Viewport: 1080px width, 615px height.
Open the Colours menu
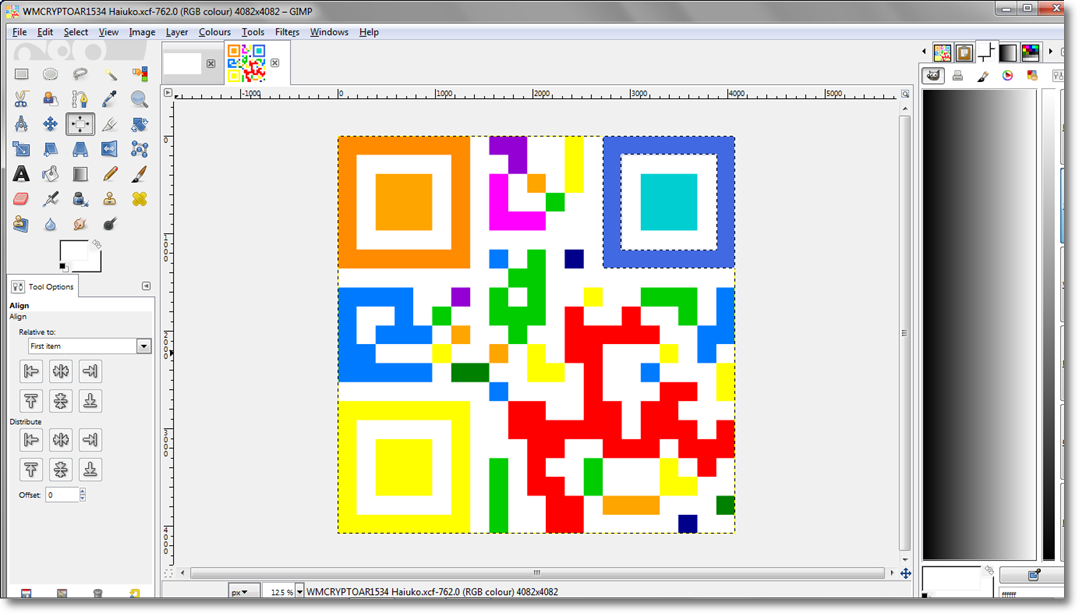214,32
